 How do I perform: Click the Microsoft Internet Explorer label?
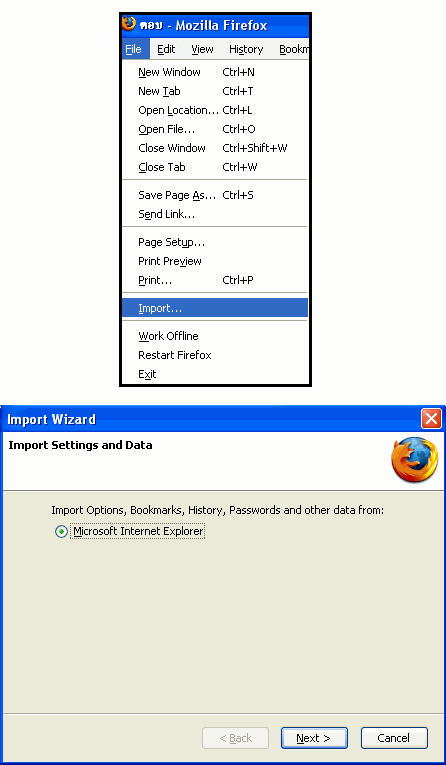[x=138, y=531]
